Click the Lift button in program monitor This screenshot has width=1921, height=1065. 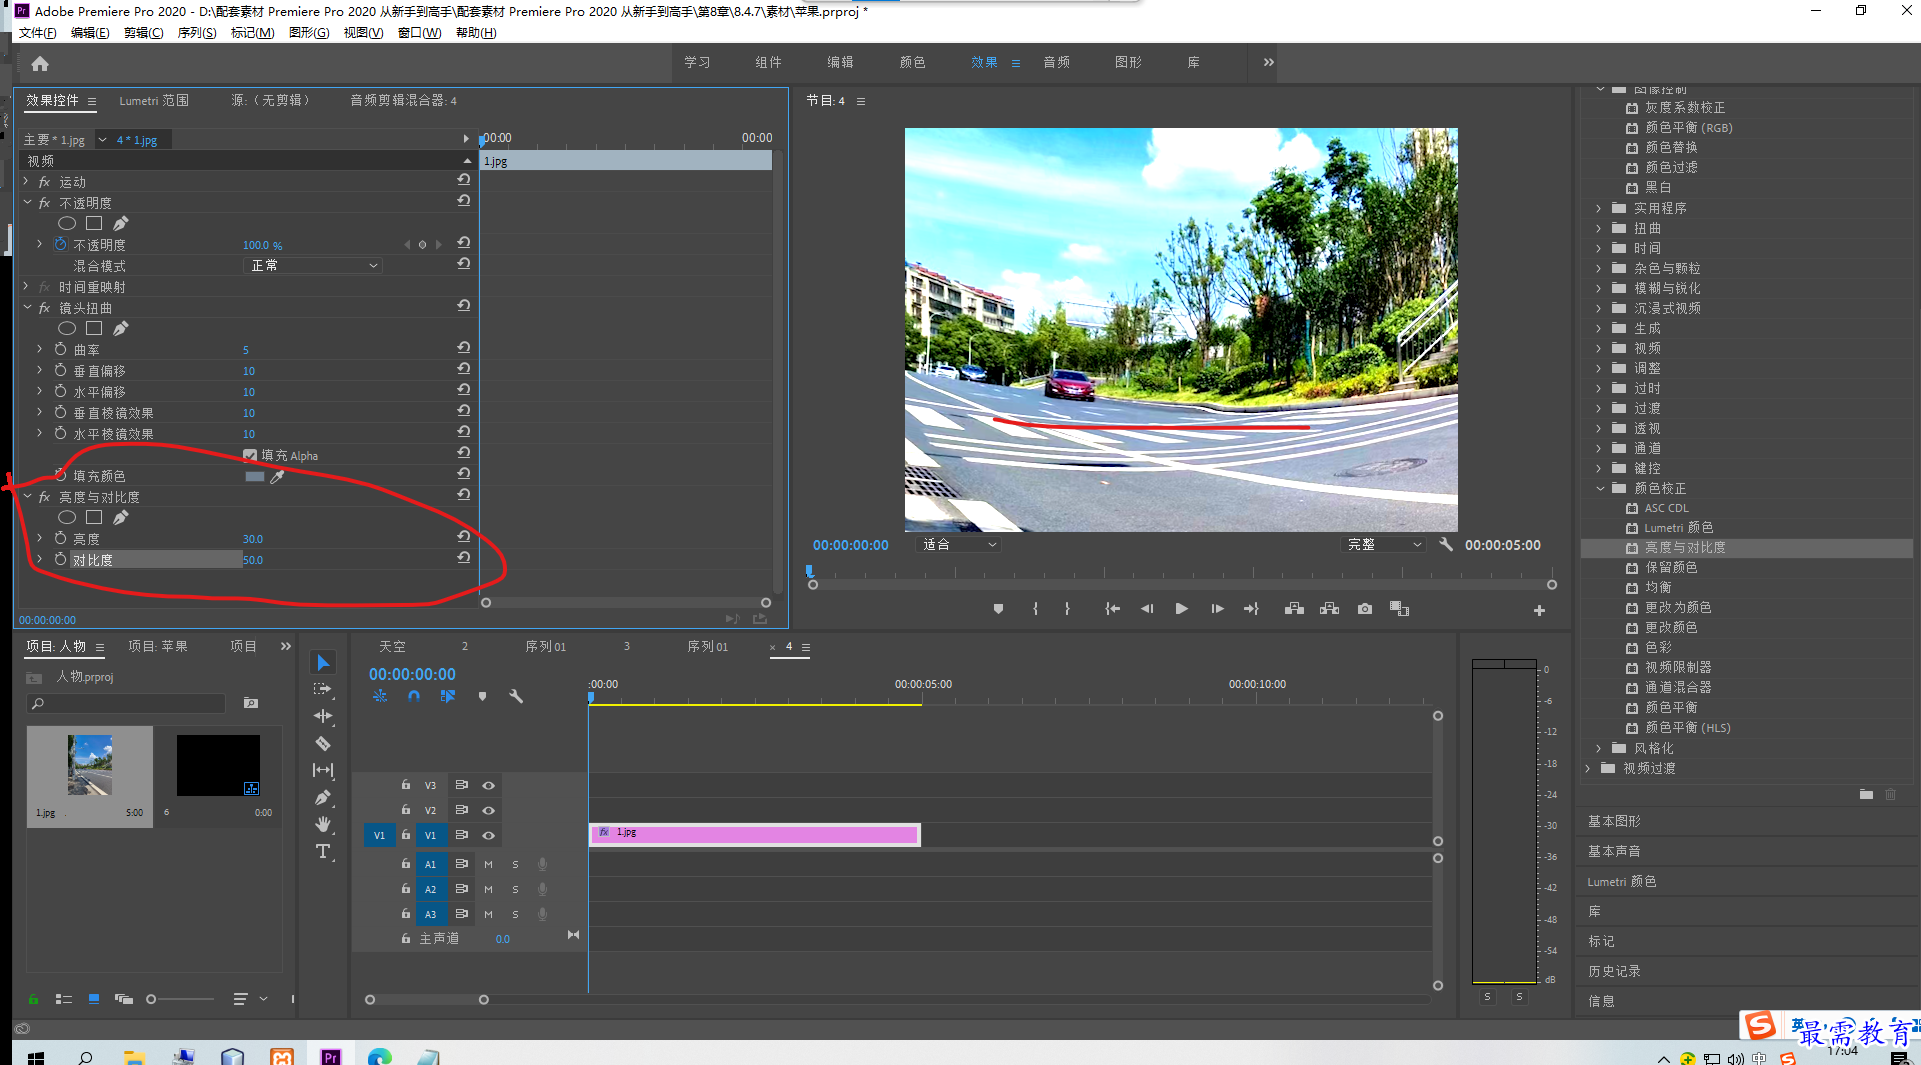1294,609
